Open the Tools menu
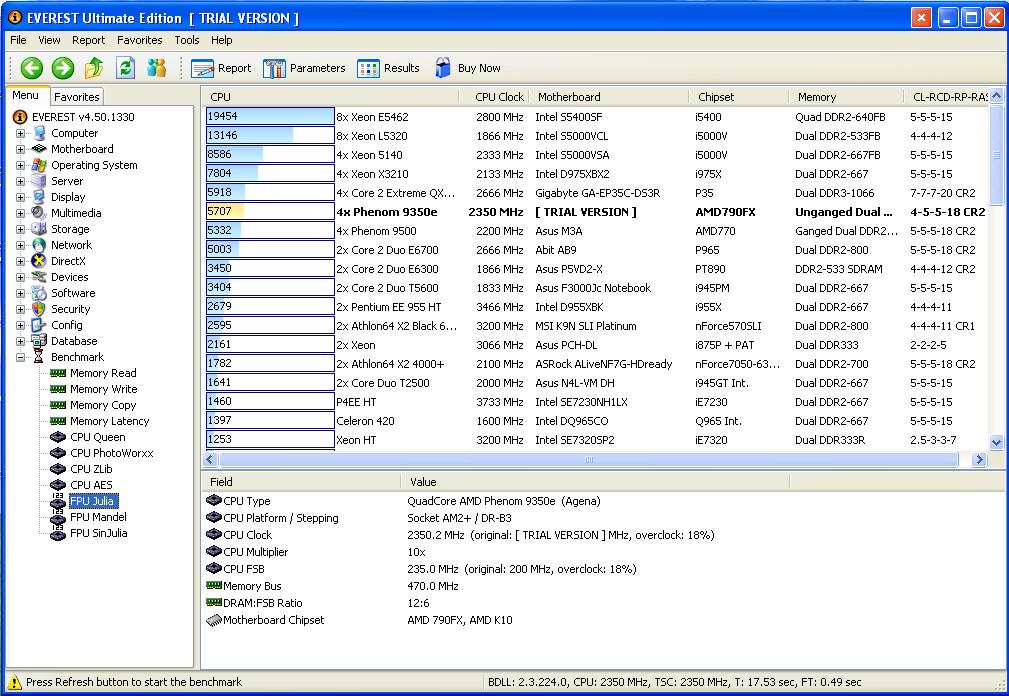 187,40
